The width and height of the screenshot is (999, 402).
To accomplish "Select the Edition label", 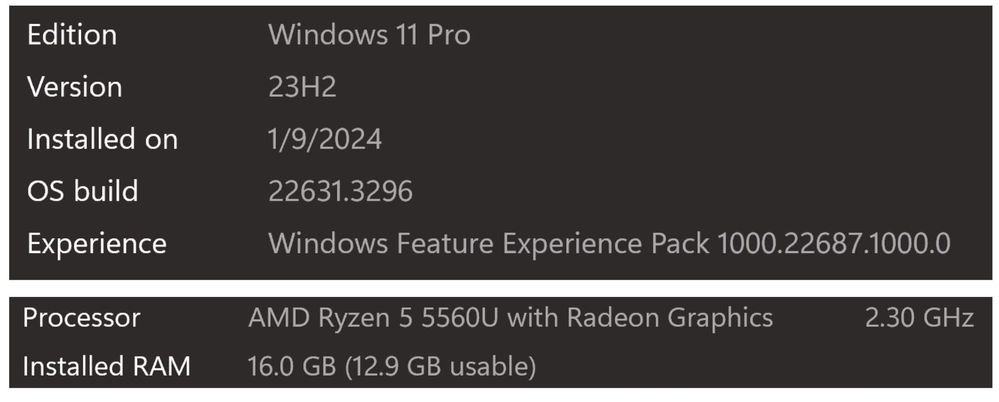I will (x=71, y=34).
